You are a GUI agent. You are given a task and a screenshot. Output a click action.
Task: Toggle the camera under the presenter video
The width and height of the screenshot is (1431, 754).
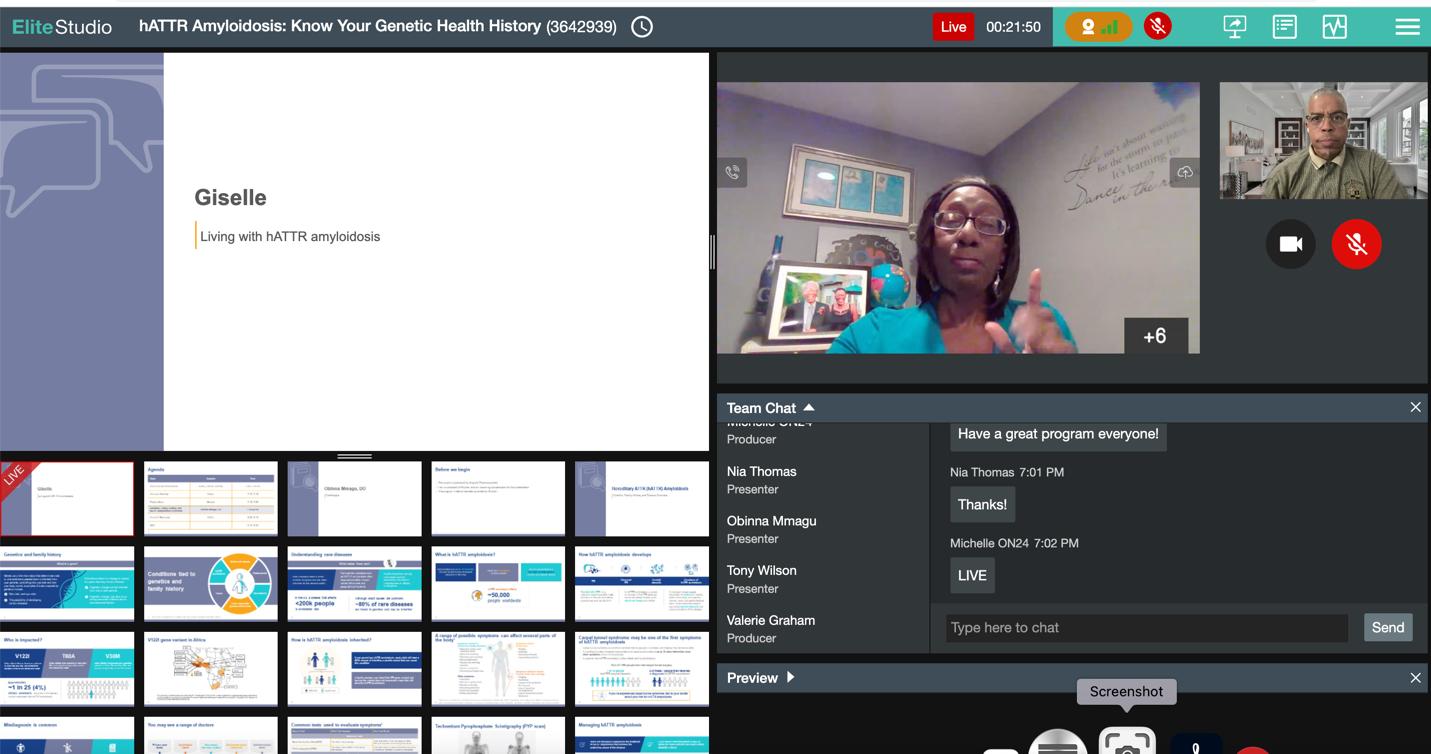pos(1291,244)
